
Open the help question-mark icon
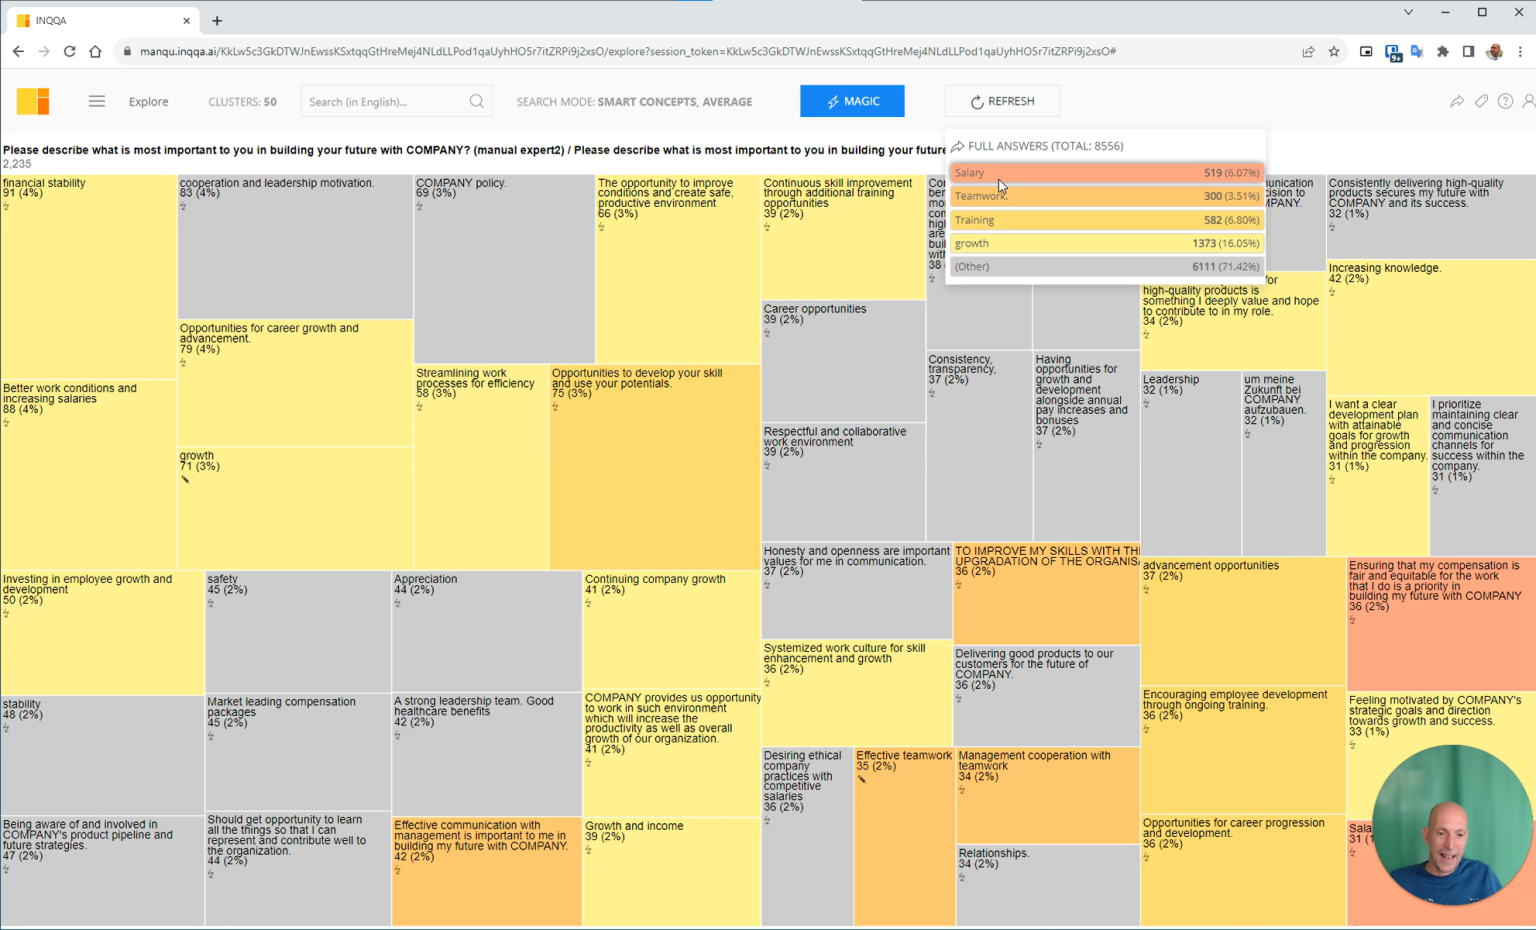[1505, 101]
